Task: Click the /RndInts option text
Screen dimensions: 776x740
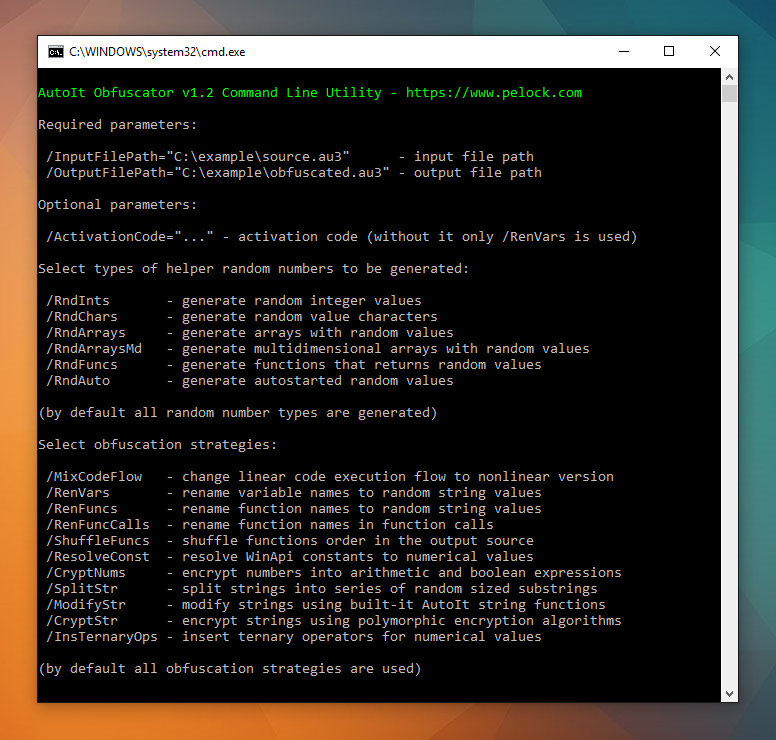Action: [x=78, y=300]
